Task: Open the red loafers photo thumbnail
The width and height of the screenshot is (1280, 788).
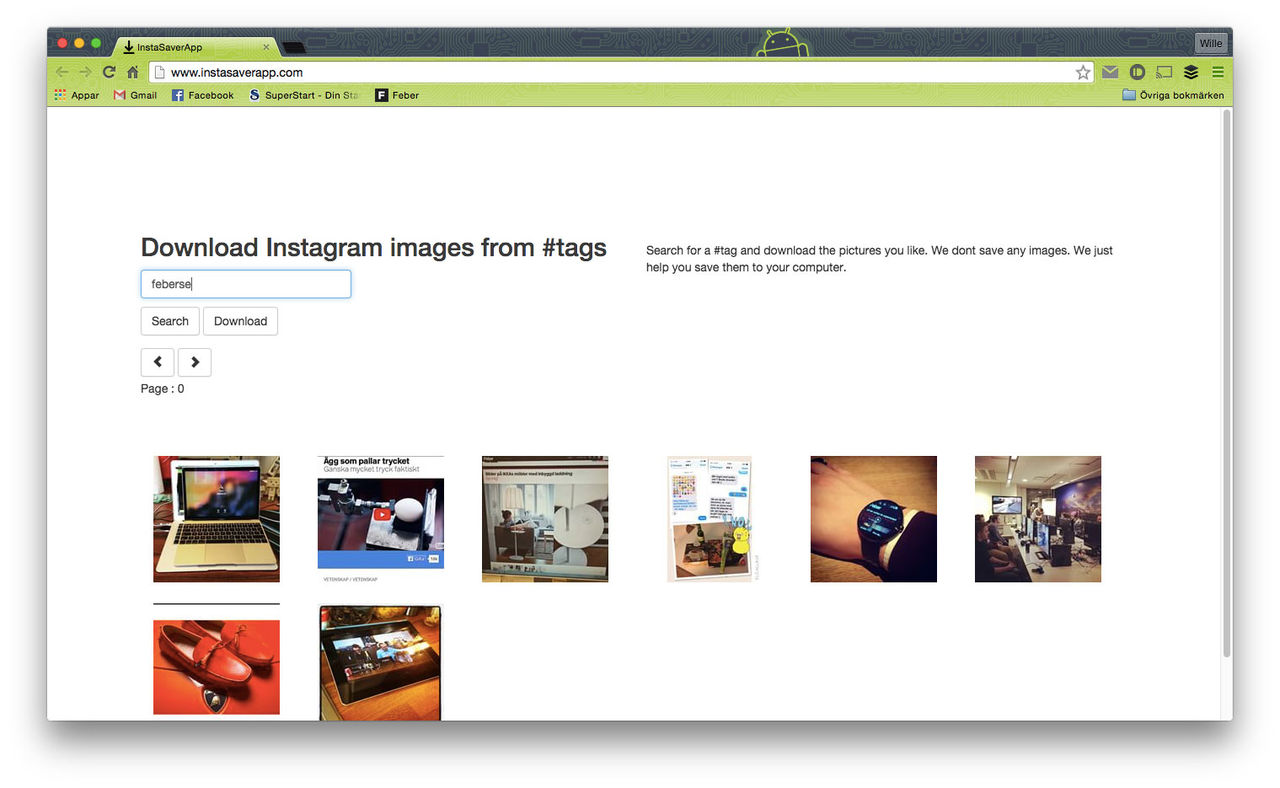Action: click(x=216, y=664)
